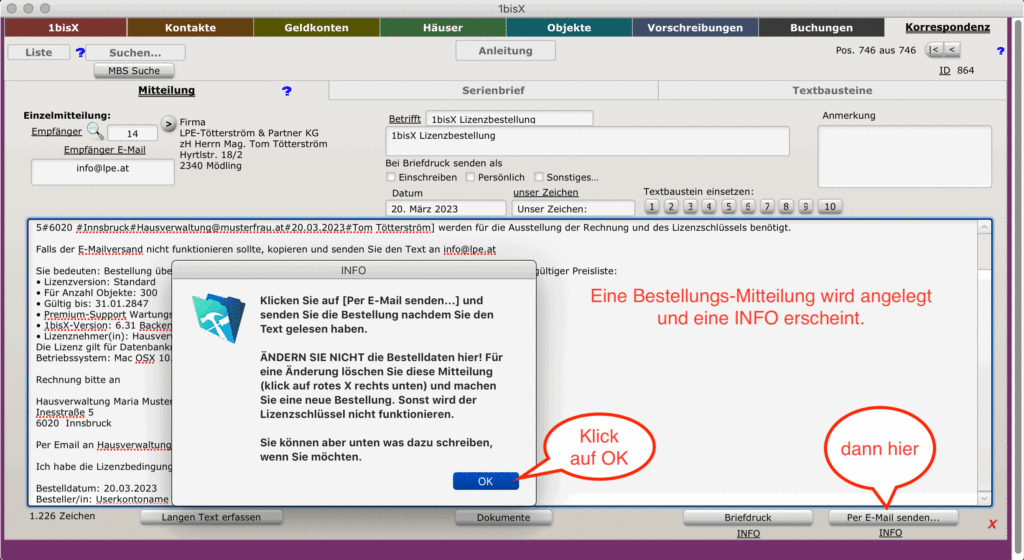Click the magnifier icon next to Empfänger
This screenshot has width=1024, height=560.
coord(94,130)
